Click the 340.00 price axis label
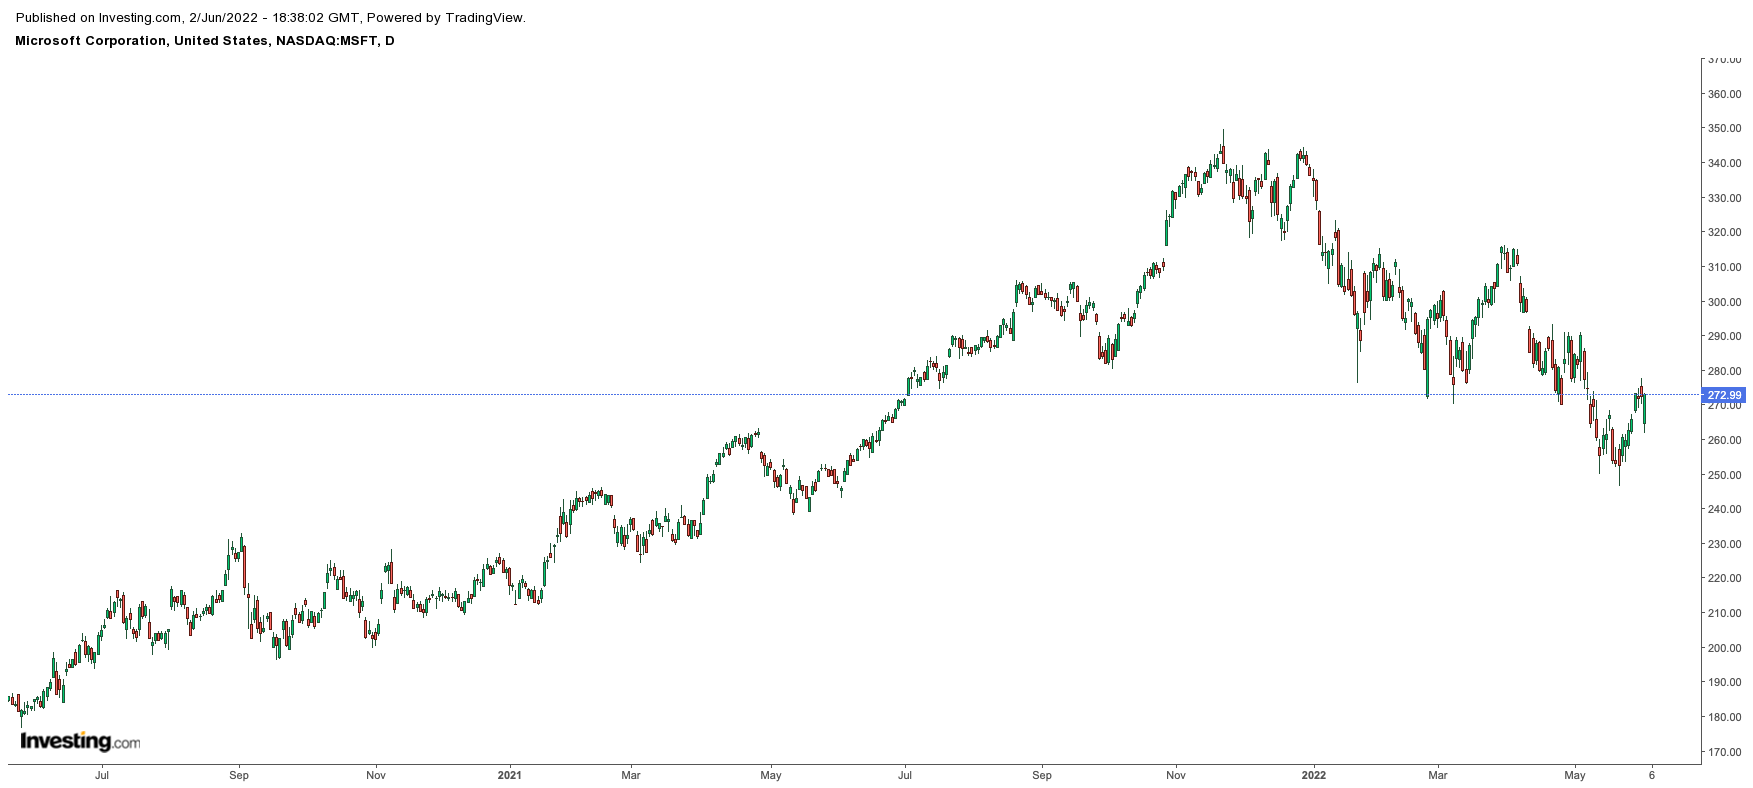This screenshot has width=1753, height=788. (x=1725, y=163)
